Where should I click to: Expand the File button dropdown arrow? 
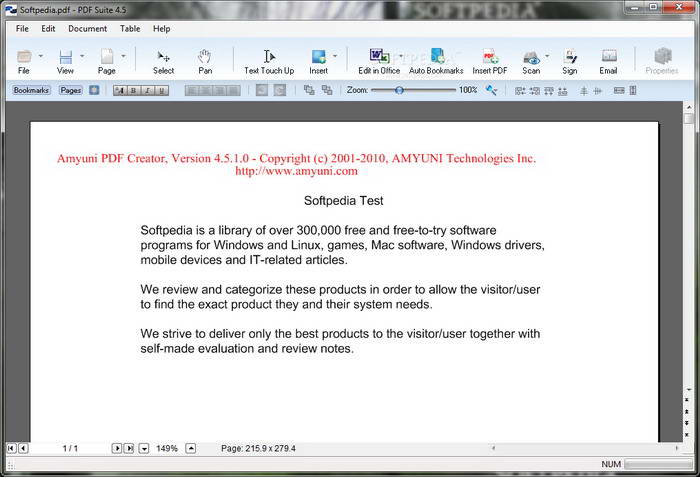click(41, 56)
